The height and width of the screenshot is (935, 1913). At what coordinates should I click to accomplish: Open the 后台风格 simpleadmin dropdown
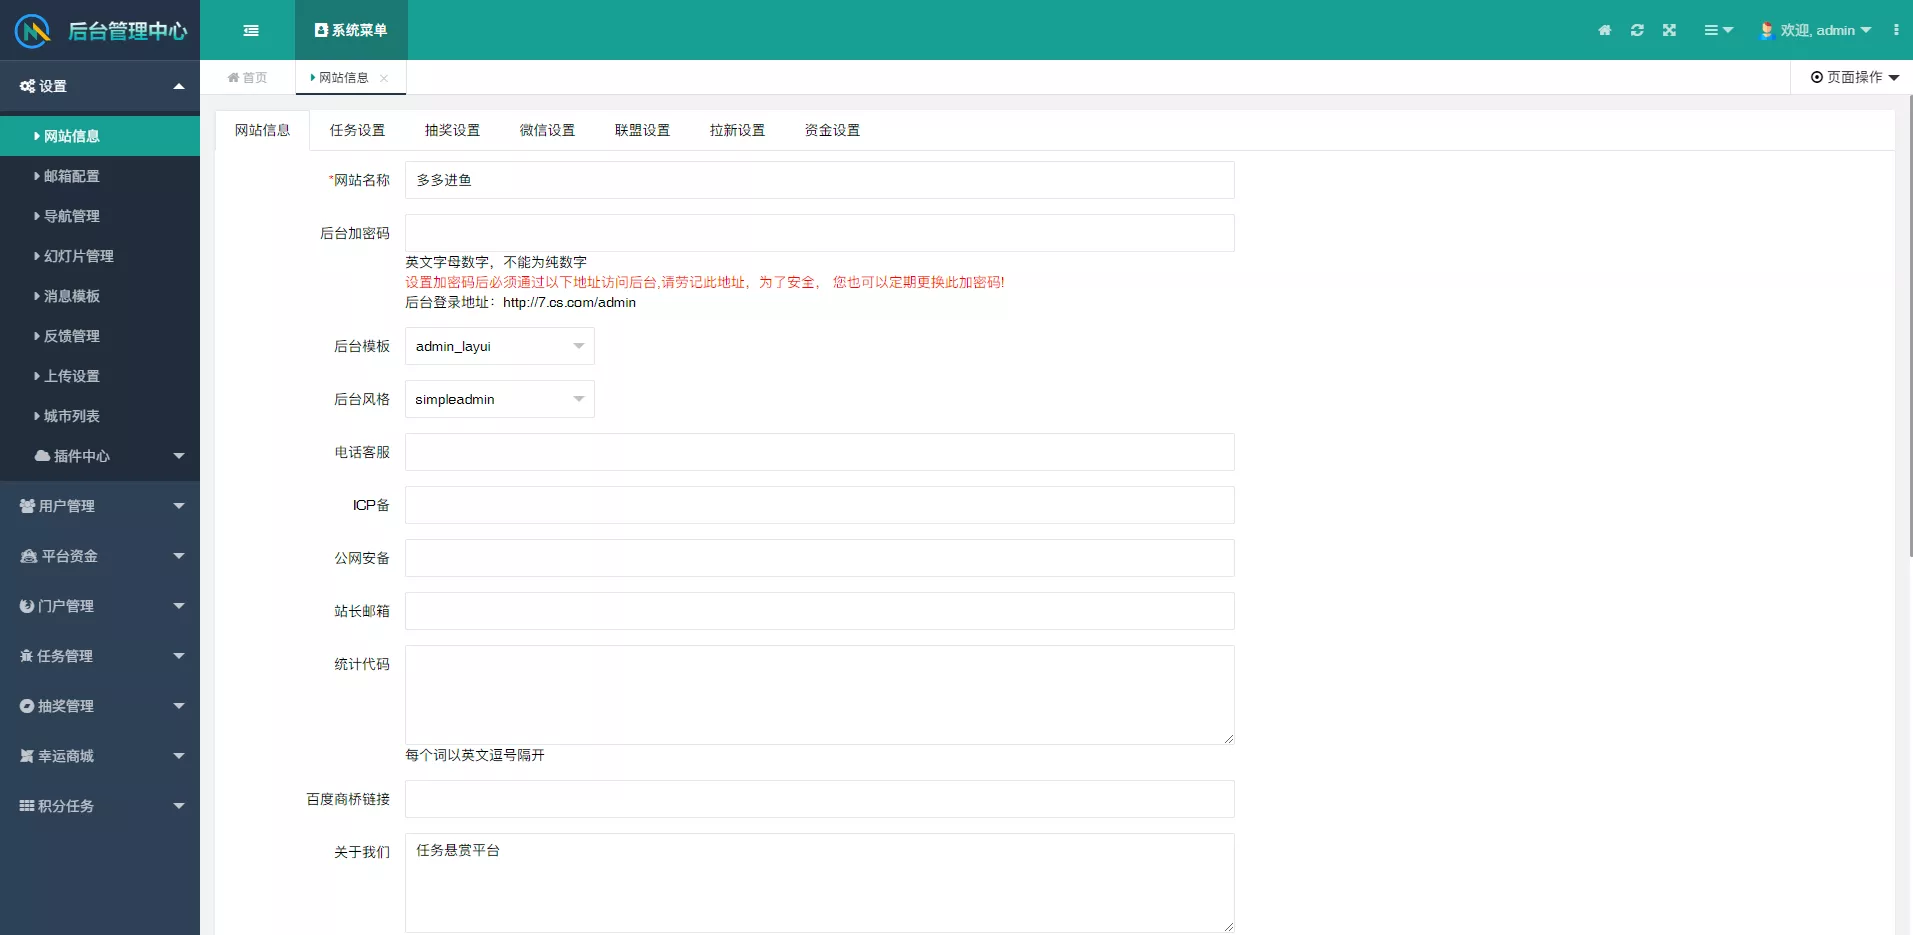(499, 399)
